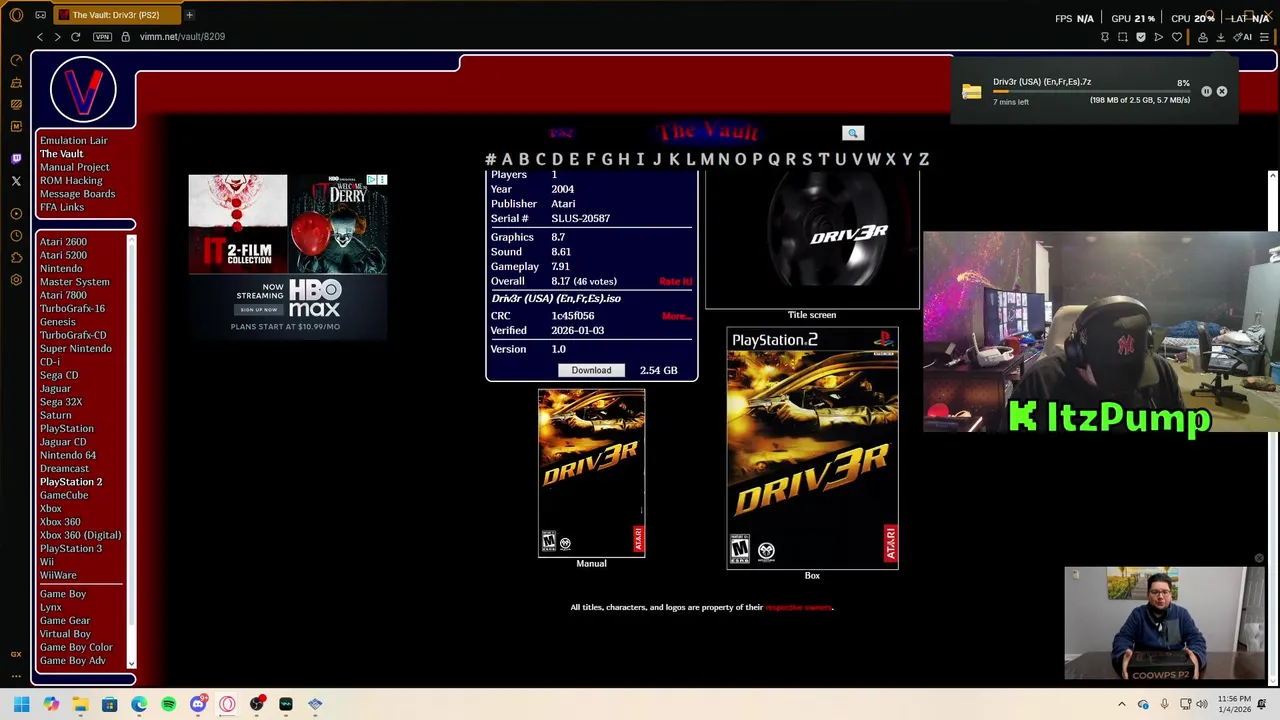
Task: Take a snapshot with toolbar tool
Action: [1123, 37]
